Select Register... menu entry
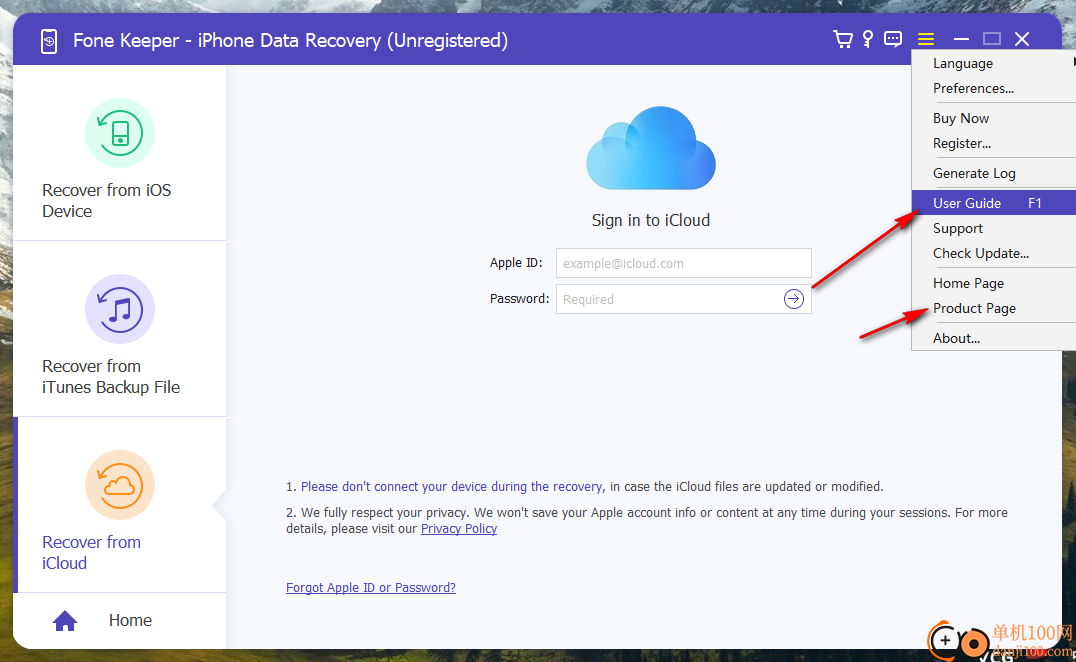Viewport: 1076px width, 662px height. point(994,143)
